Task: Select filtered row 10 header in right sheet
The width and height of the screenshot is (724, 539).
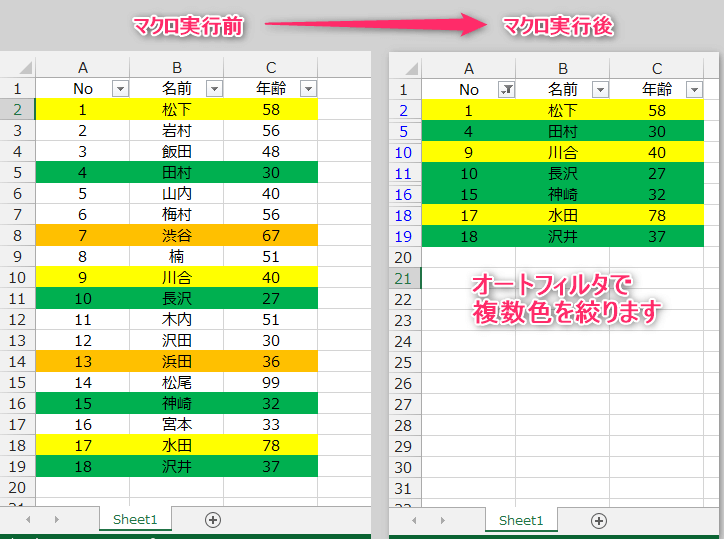Action: [x=404, y=152]
